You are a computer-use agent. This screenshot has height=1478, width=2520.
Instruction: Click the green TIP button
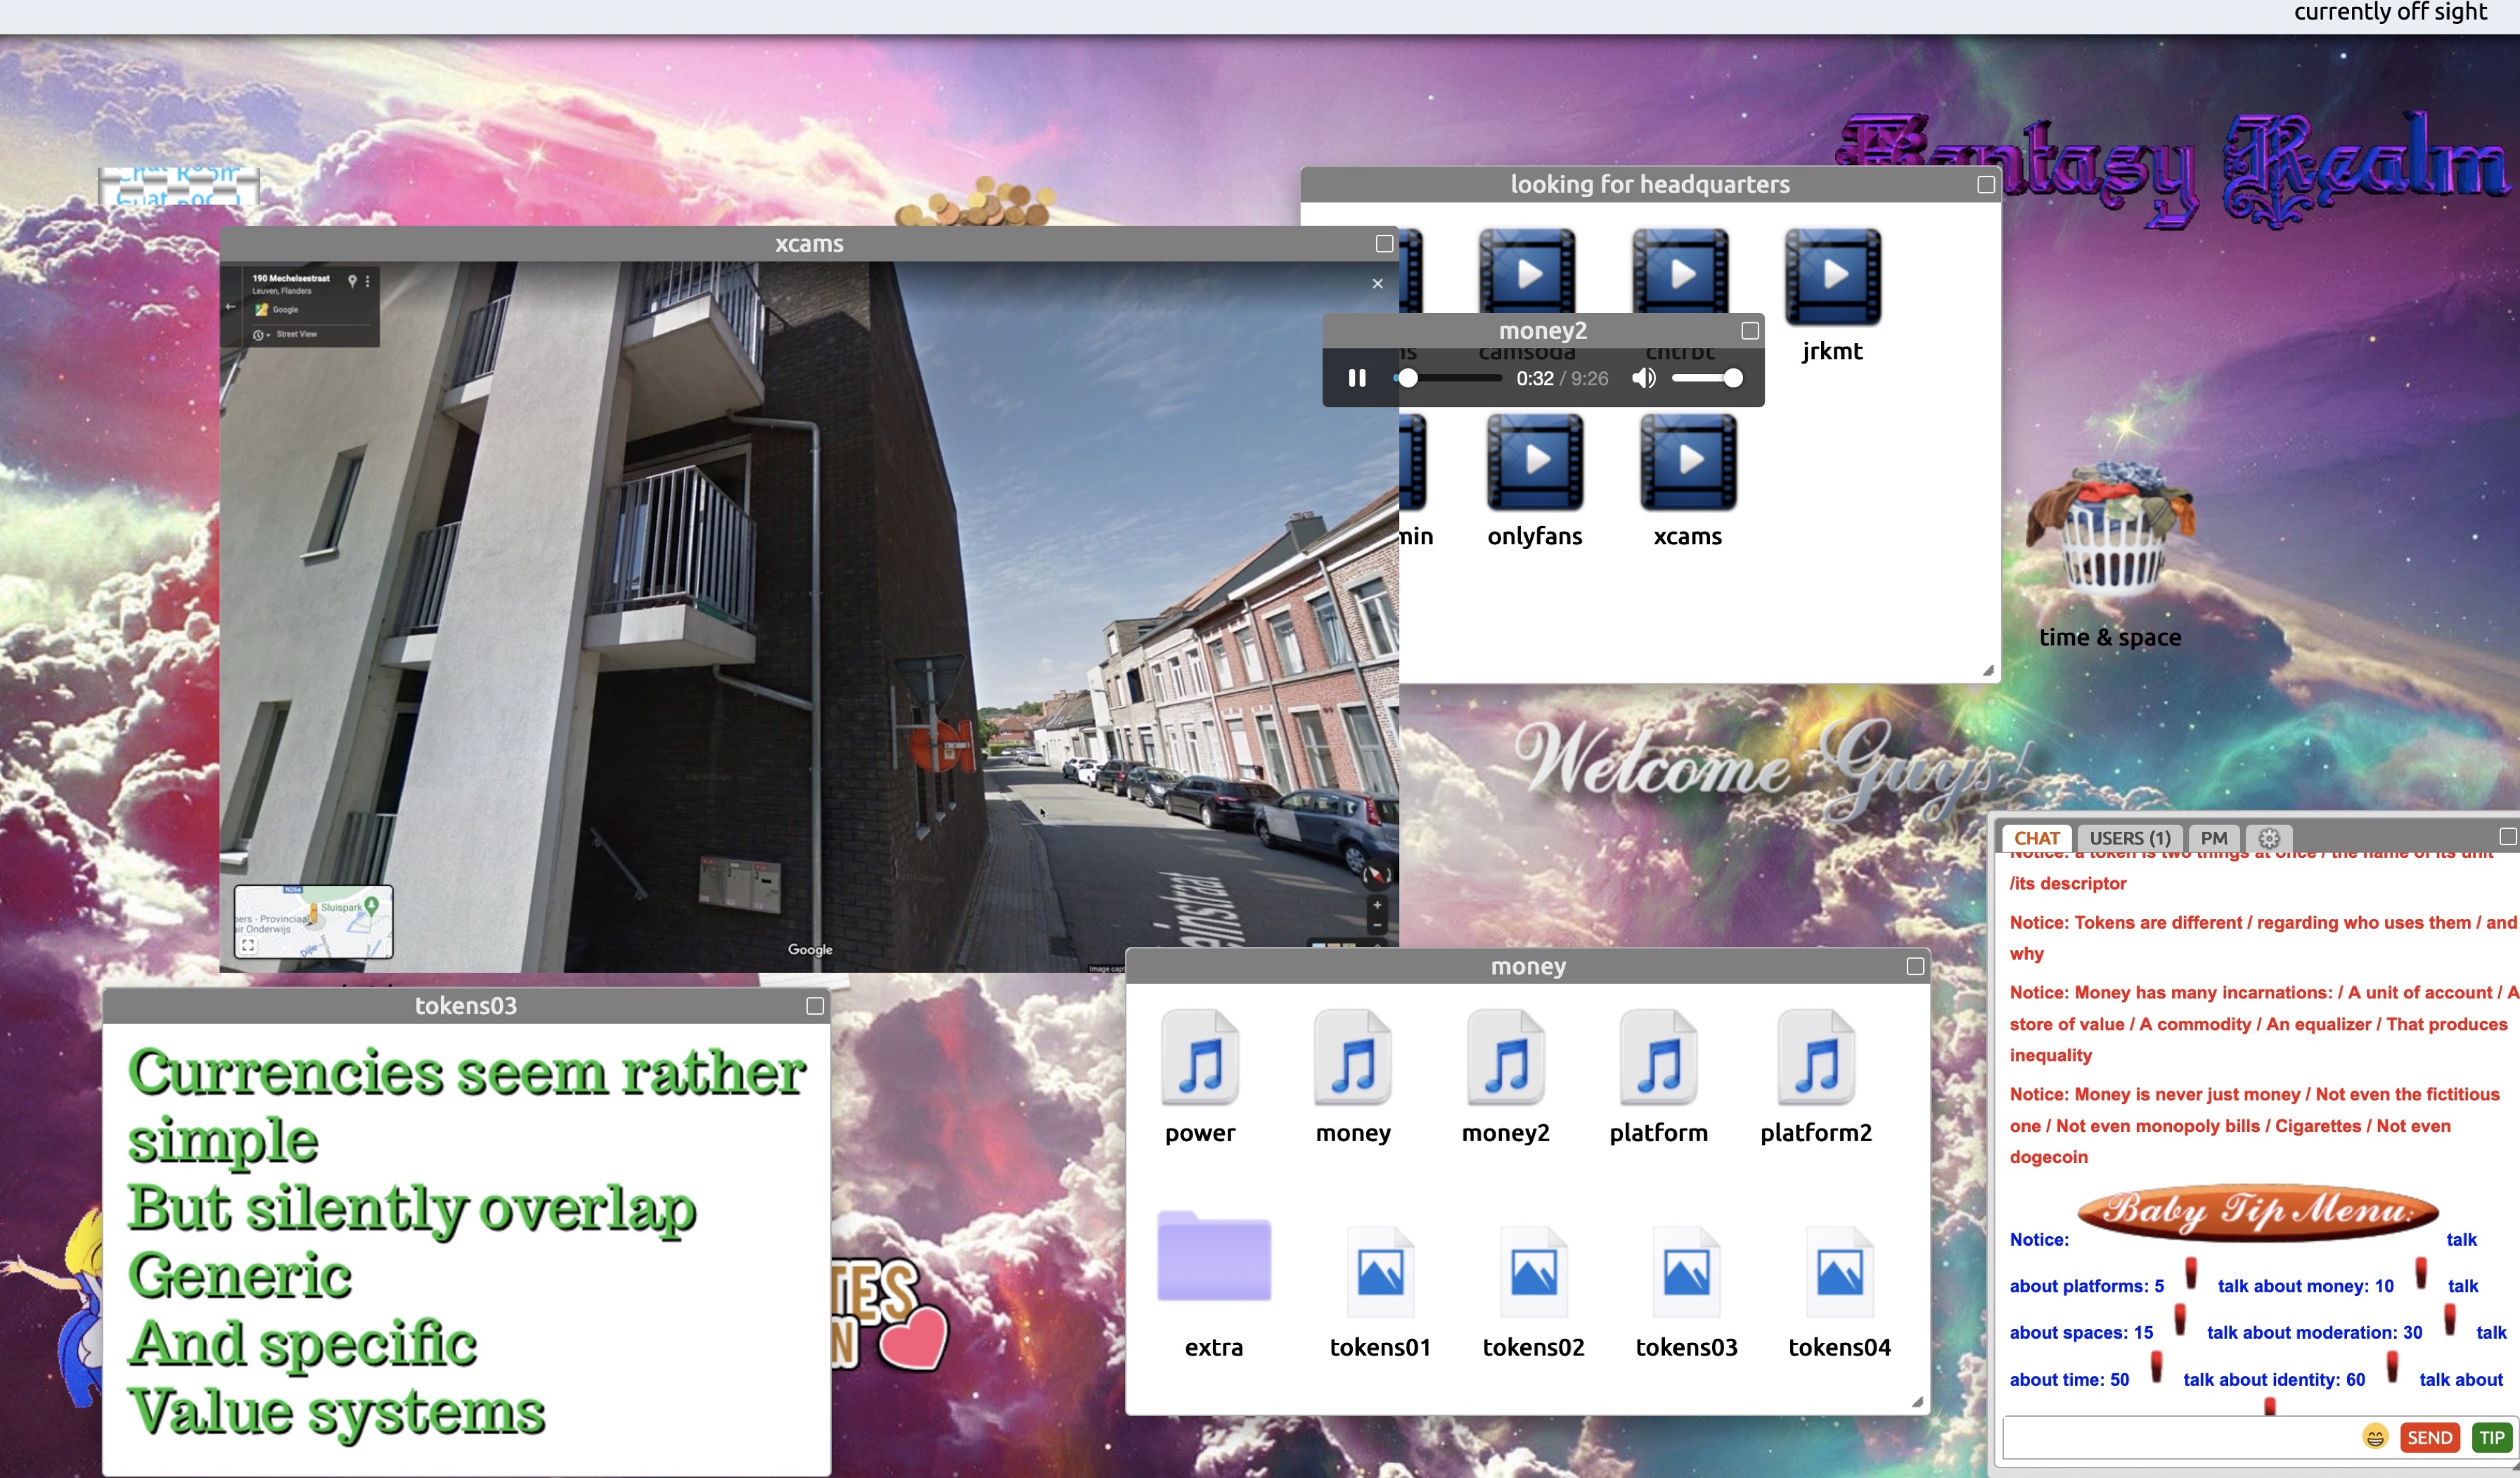2491,1437
